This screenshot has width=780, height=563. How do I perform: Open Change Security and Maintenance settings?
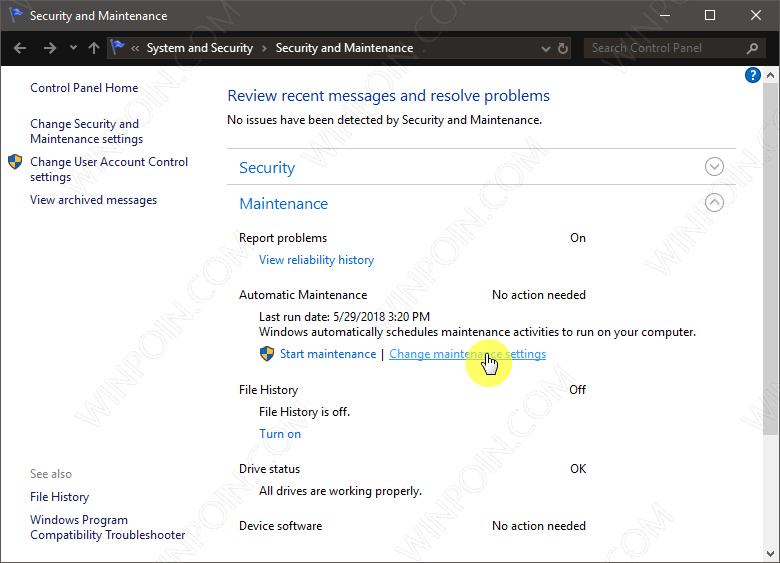(87, 131)
